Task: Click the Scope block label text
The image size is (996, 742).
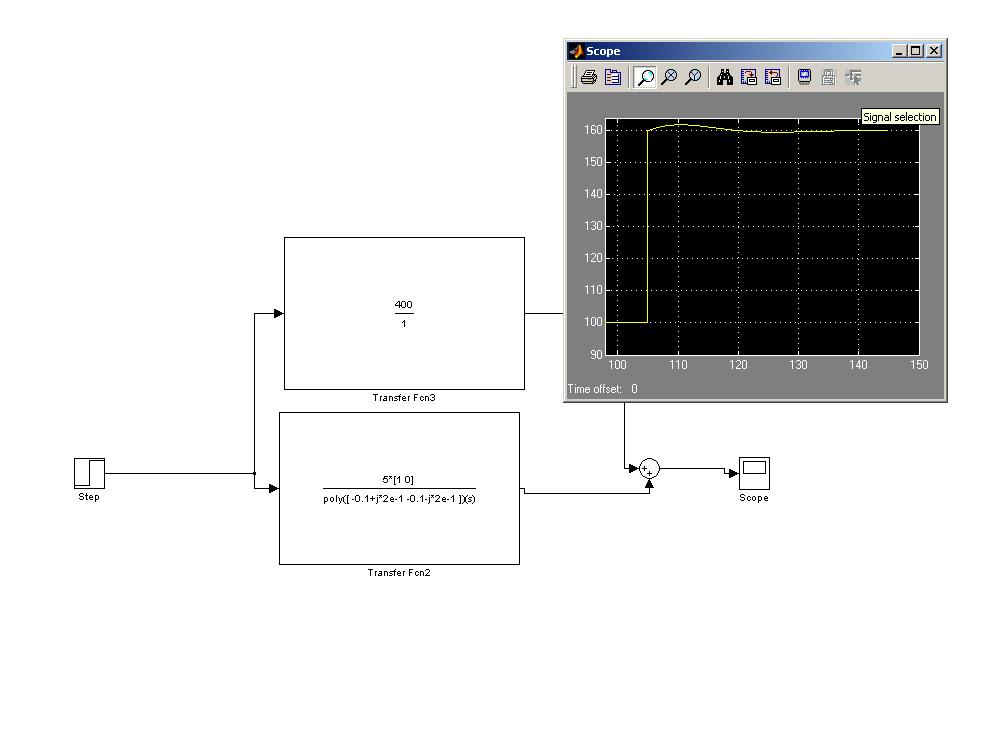Action: pyautogui.click(x=754, y=498)
